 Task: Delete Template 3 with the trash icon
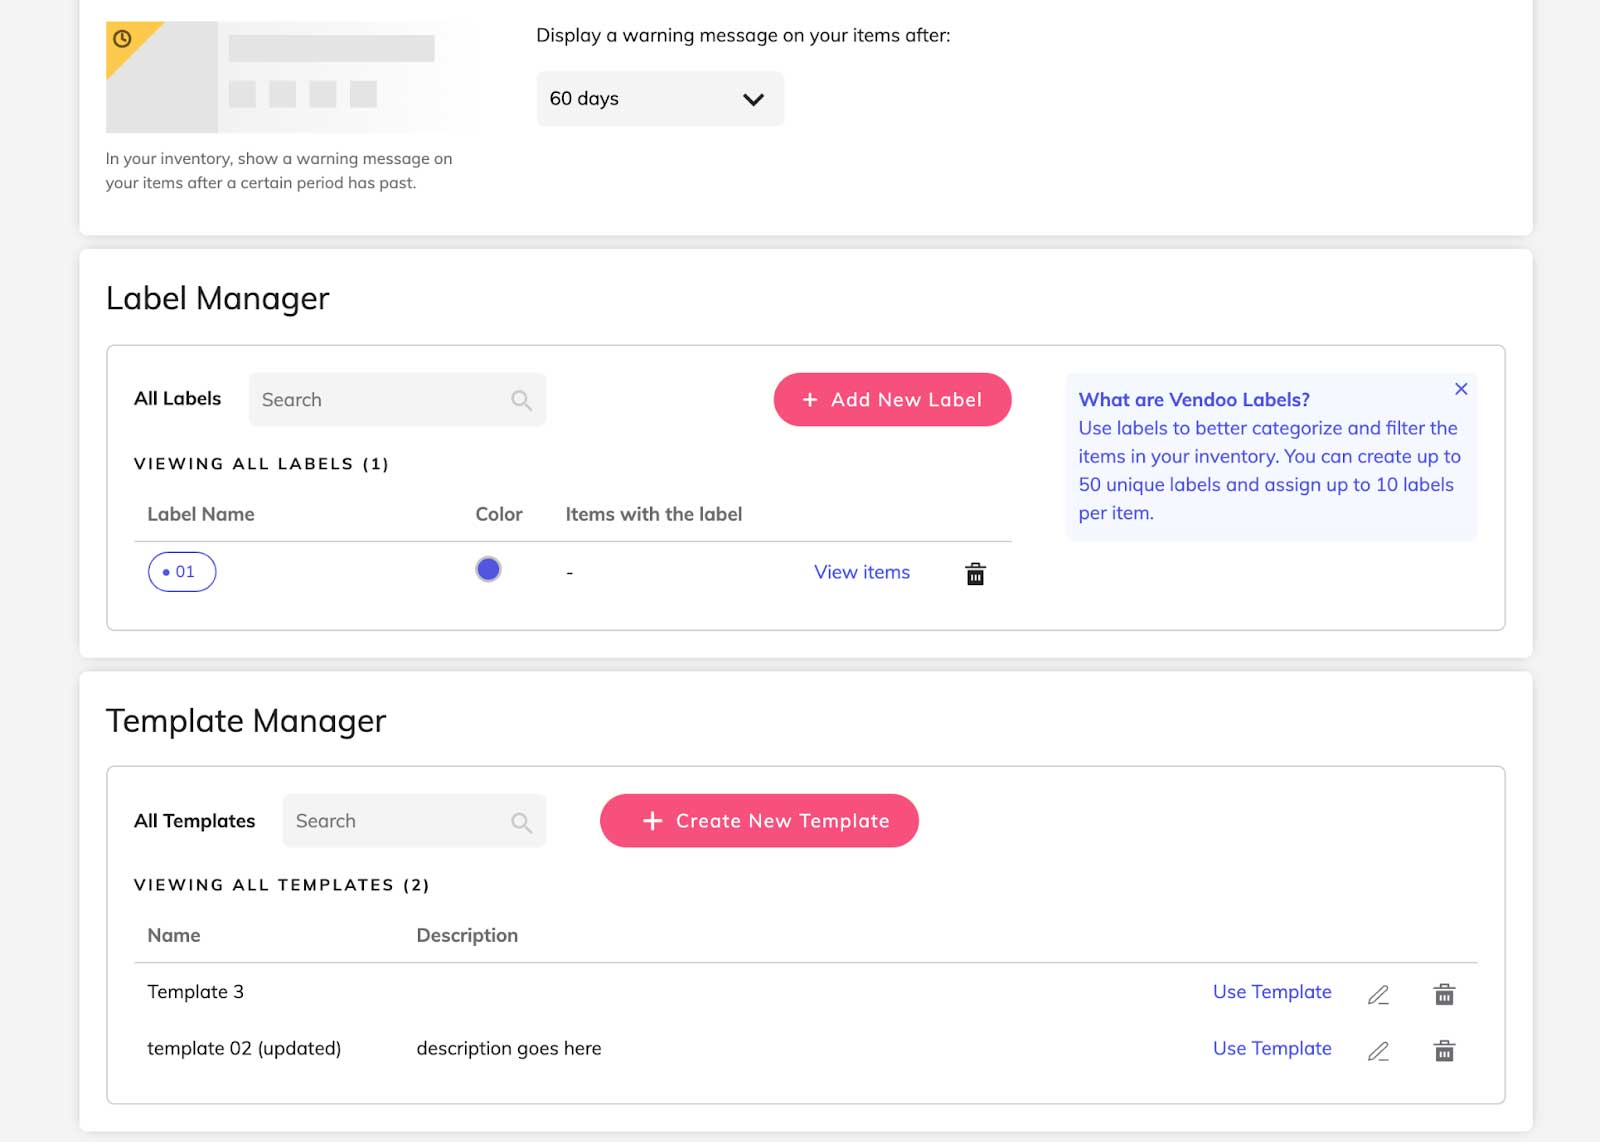coord(1444,993)
